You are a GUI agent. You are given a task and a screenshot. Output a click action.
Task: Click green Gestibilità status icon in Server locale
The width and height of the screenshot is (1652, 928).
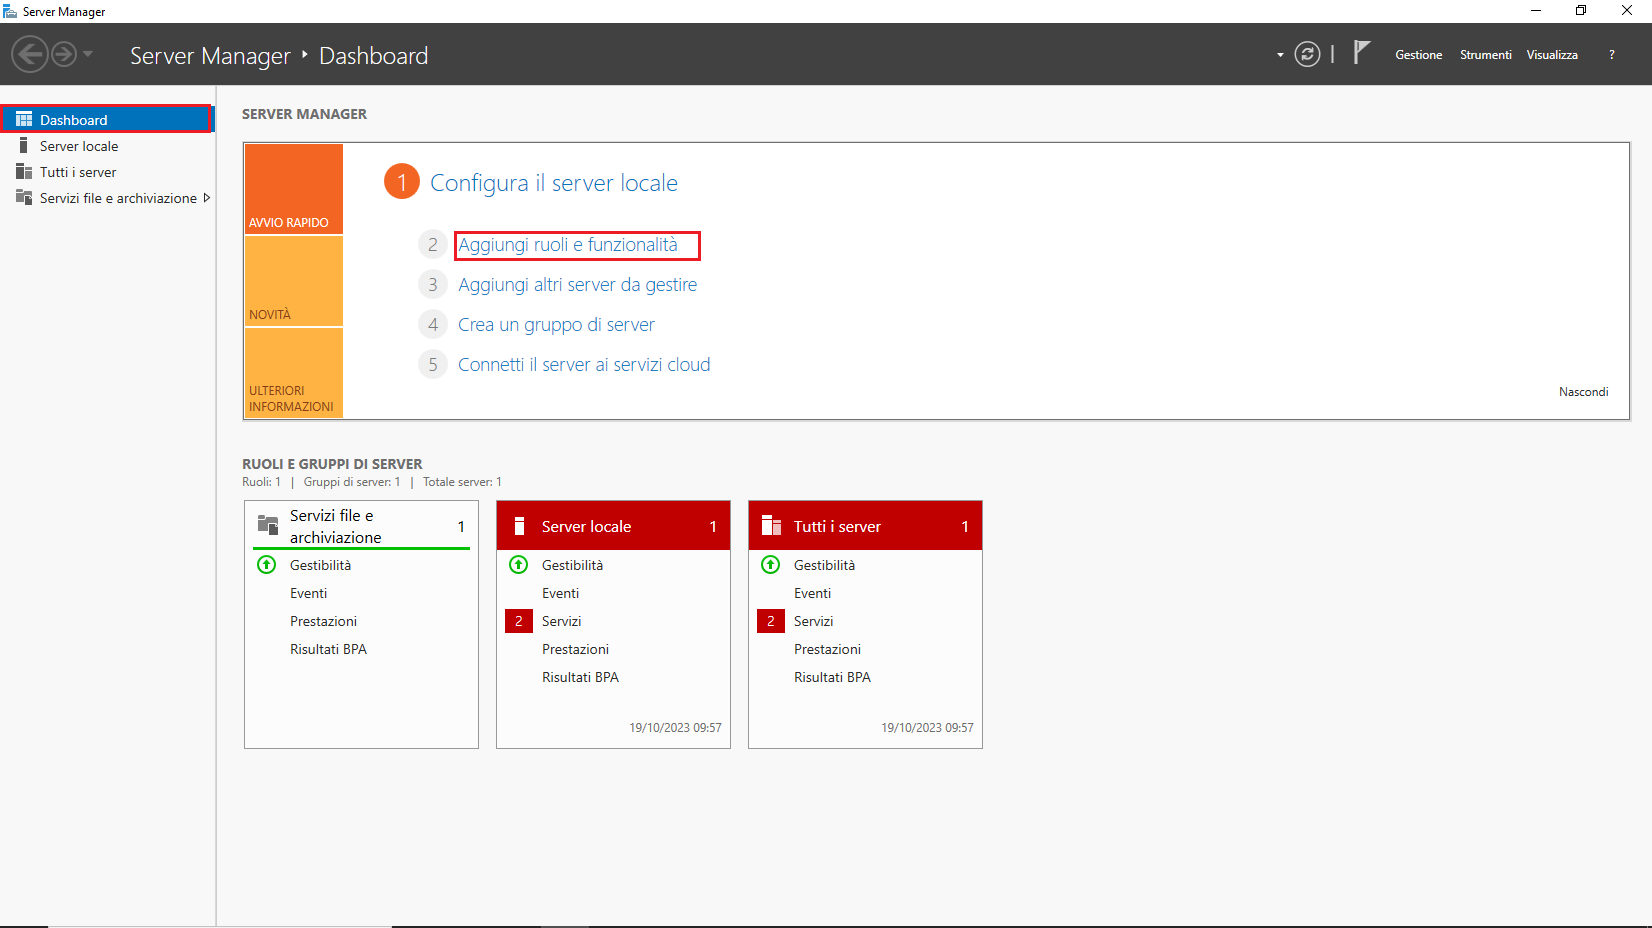519,565
